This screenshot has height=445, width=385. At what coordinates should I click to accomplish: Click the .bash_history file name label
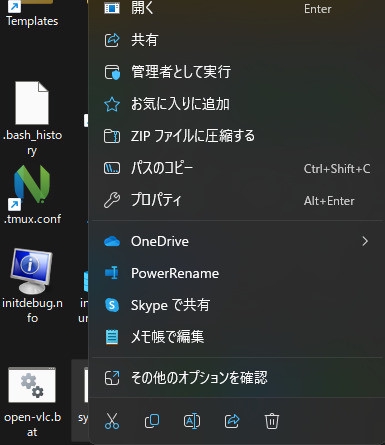coord(32,142)
